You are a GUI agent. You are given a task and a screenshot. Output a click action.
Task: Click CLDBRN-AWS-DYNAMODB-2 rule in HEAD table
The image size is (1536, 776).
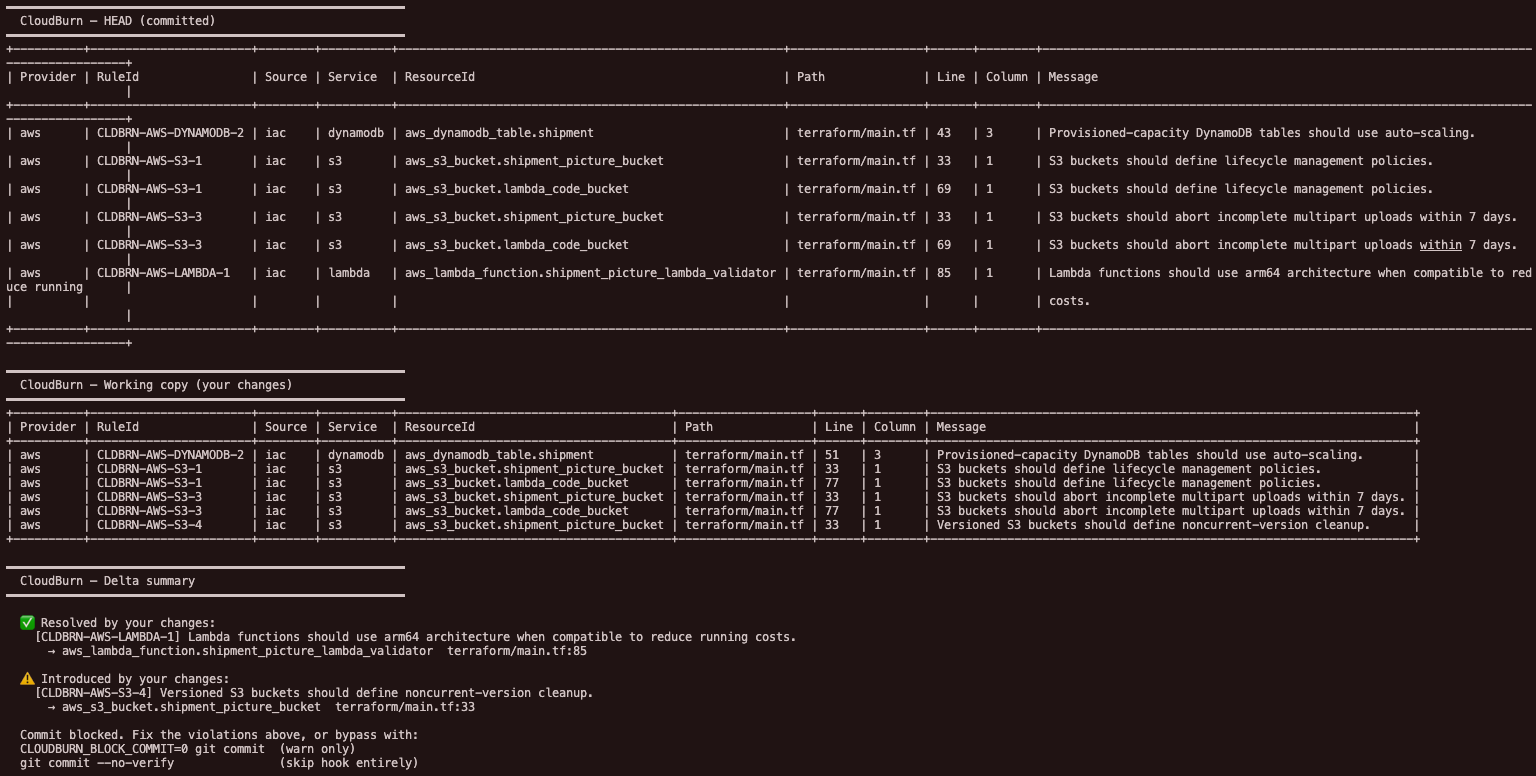coord(170,133)
